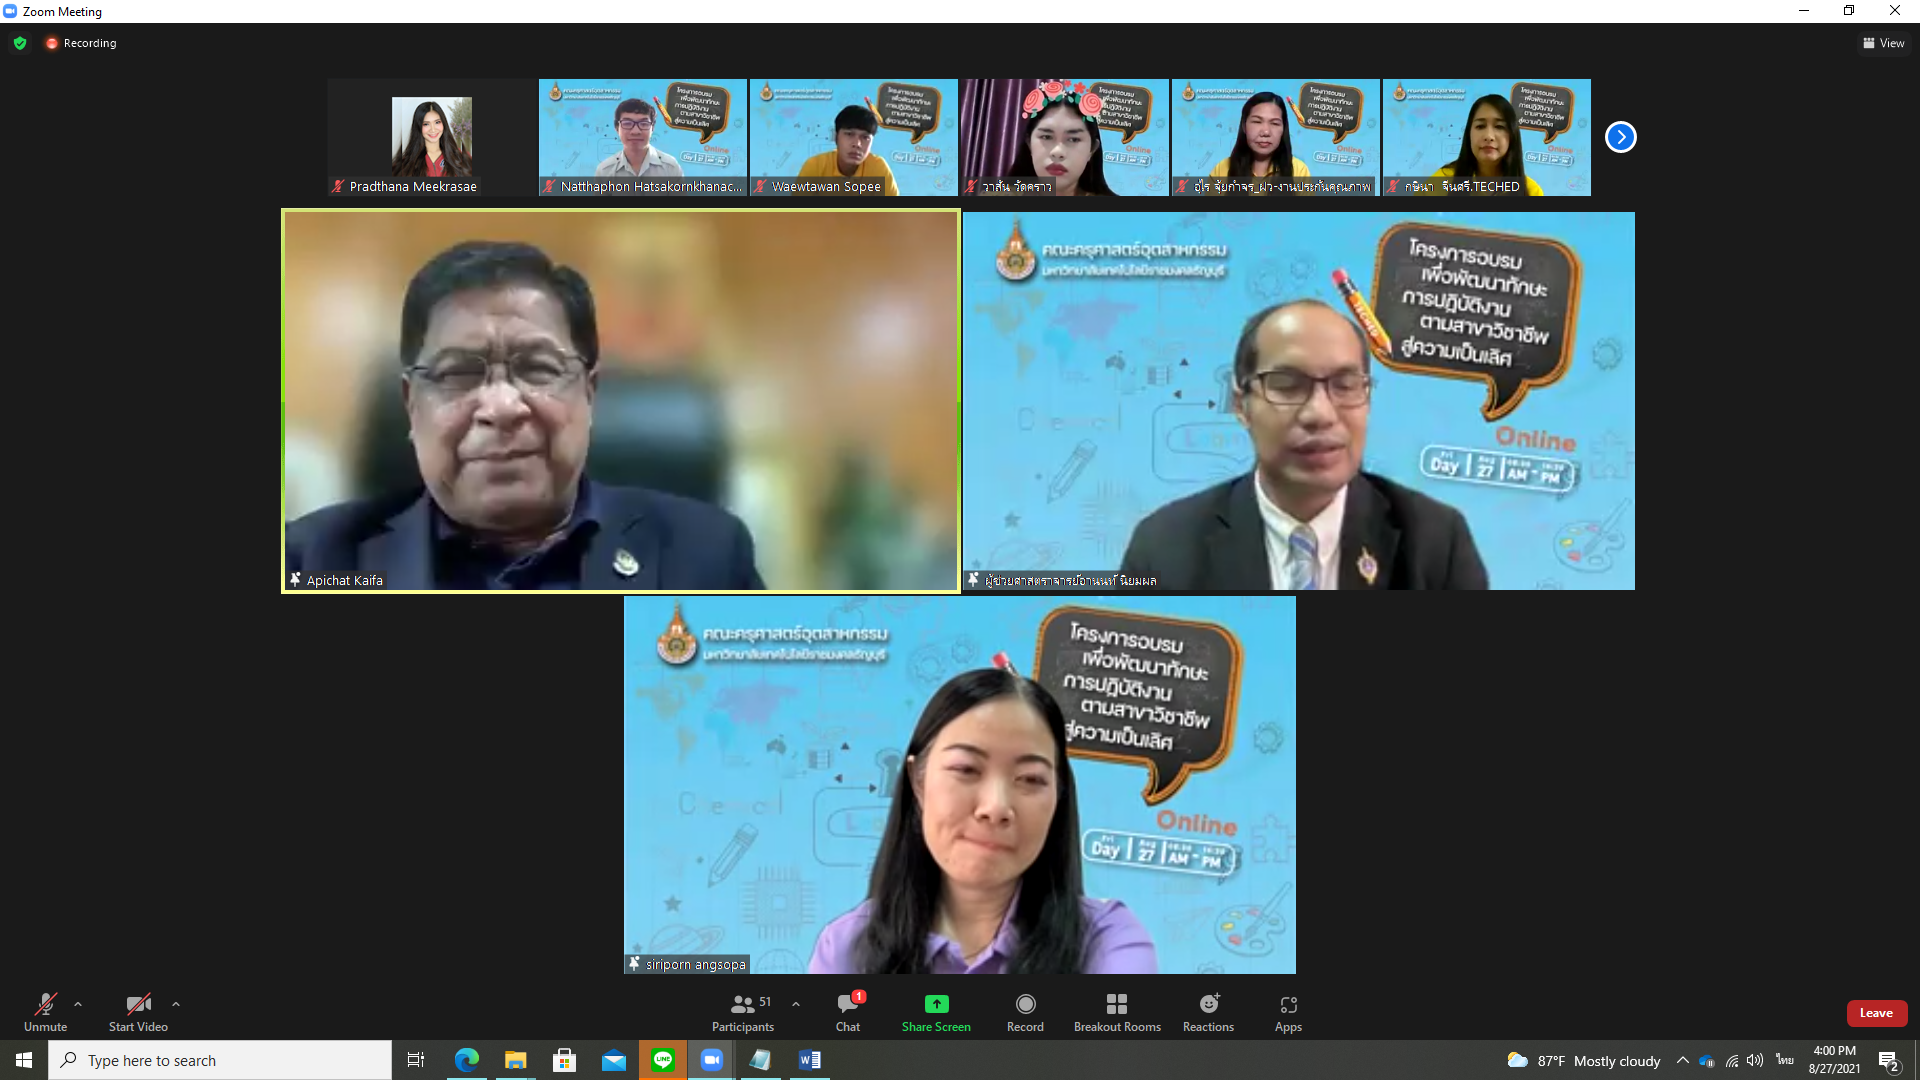The image size is (1920, 1080).
Task: Start Video from the Zoom toolbar
Action: pyautogui.click(x=138, y=1012)
